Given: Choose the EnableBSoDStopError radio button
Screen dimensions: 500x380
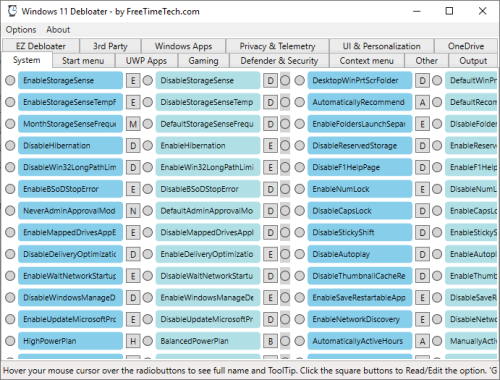Looking at the screenshot, I should click(x=10, y=189).
